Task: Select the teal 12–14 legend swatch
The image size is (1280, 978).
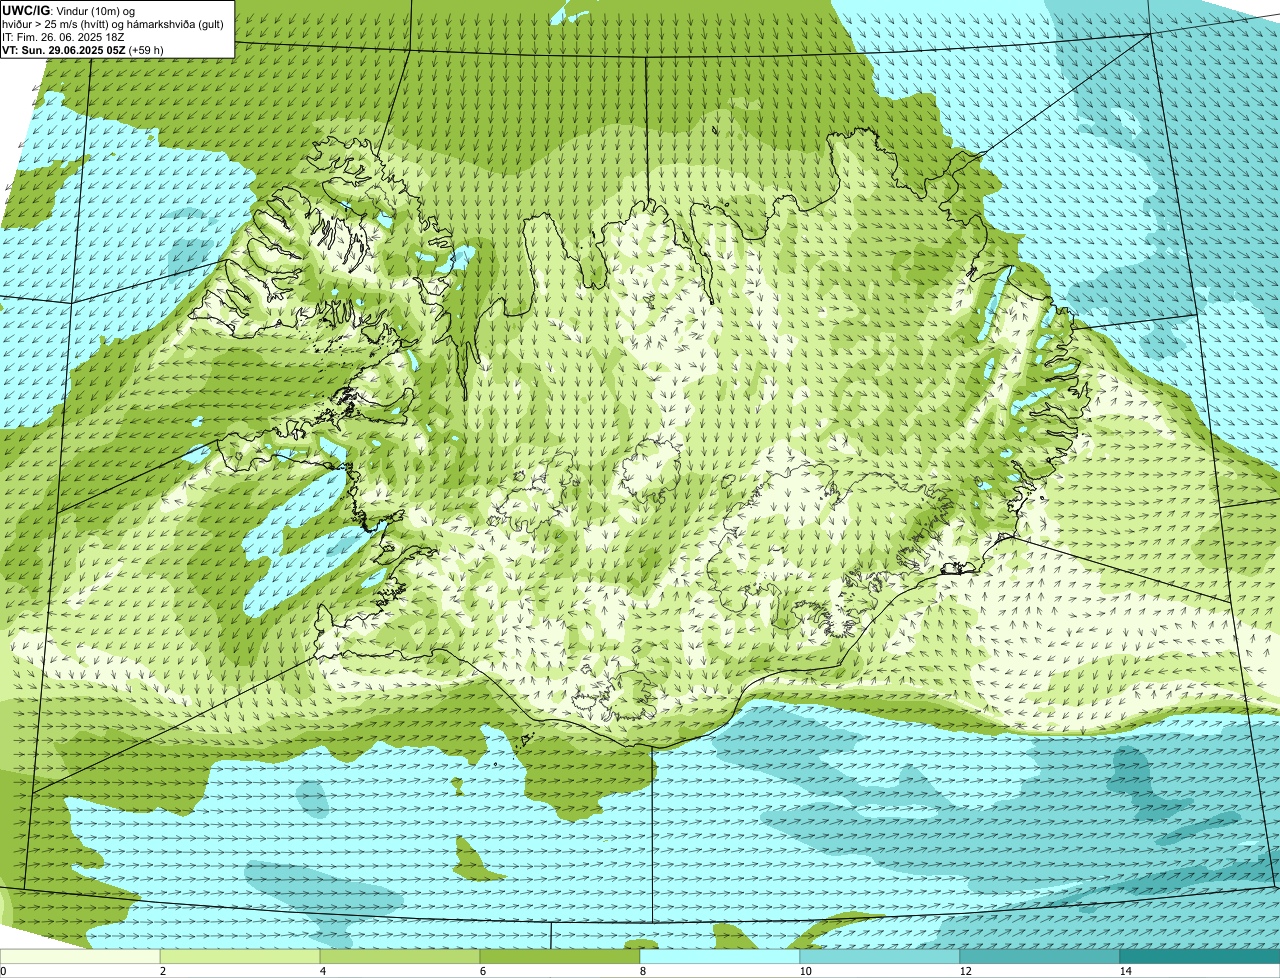Action: [1040, 957]
